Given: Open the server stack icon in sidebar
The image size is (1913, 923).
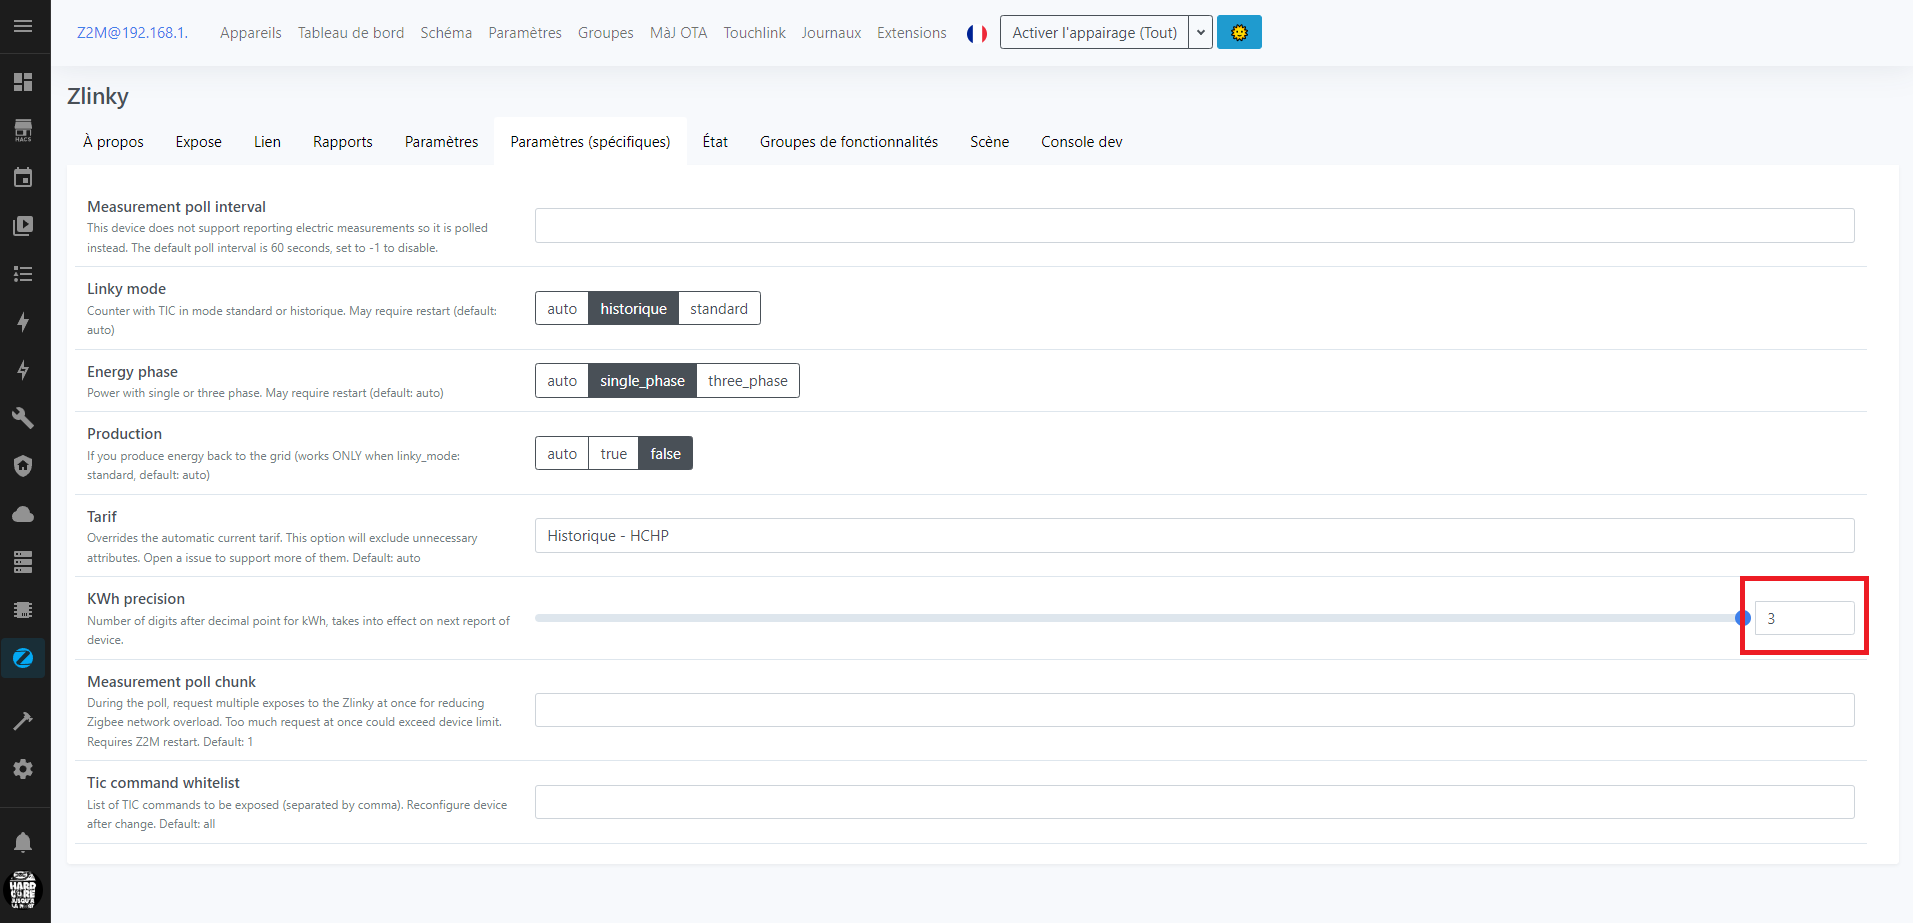Looking at the screenshot, I should pos(23,562).
